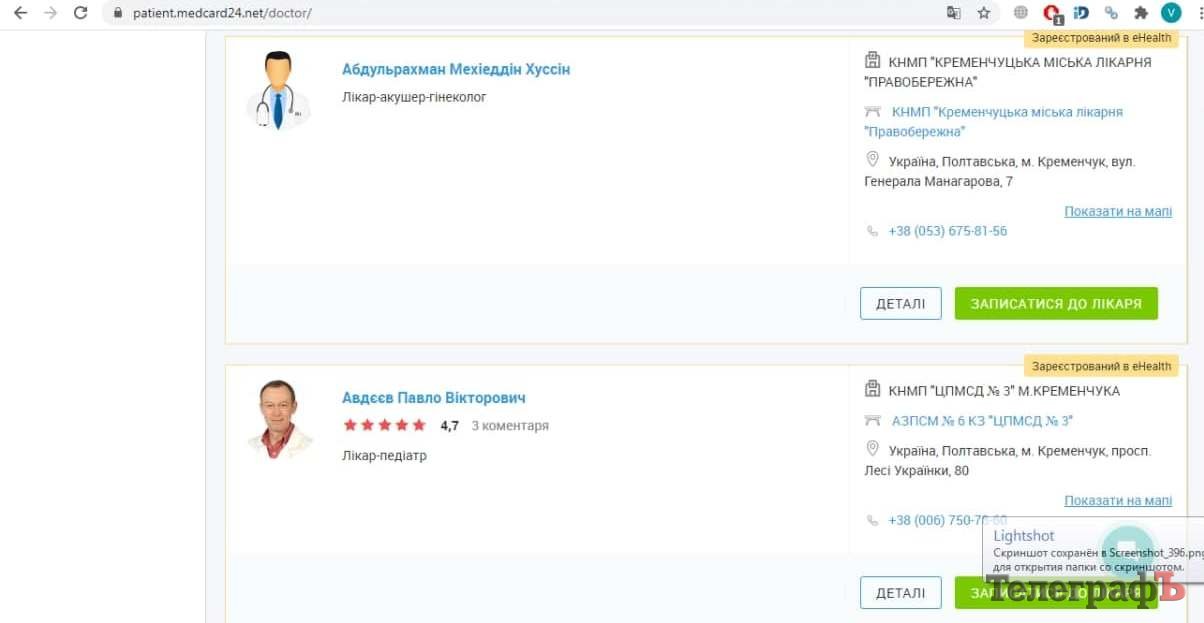Screen dimensions: 1204x623
Task: Click Показати на мапі for Лесі Українки address
Action: 1117,500
